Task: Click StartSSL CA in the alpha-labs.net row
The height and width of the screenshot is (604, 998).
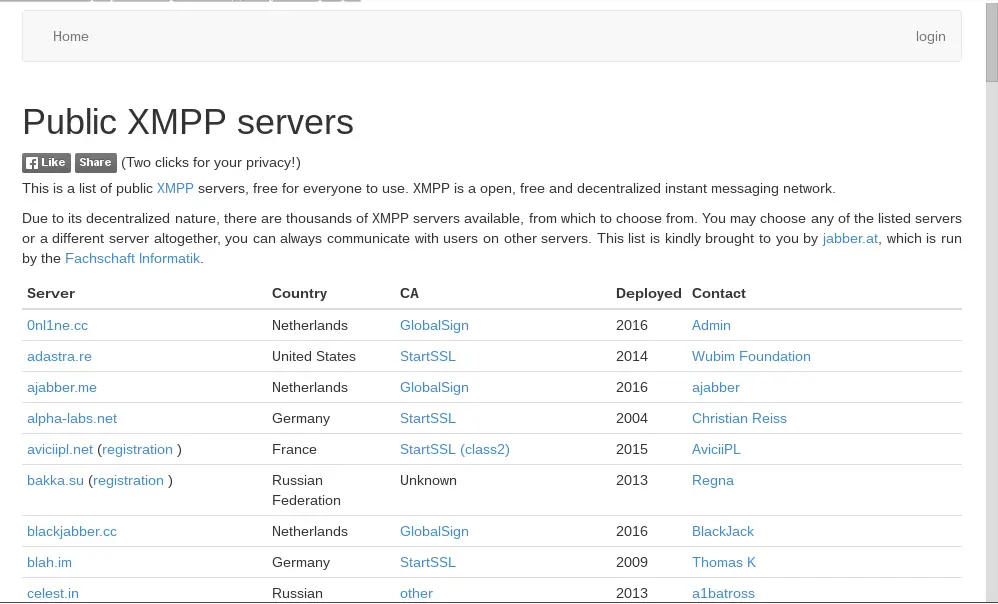Action: [428, 419]
